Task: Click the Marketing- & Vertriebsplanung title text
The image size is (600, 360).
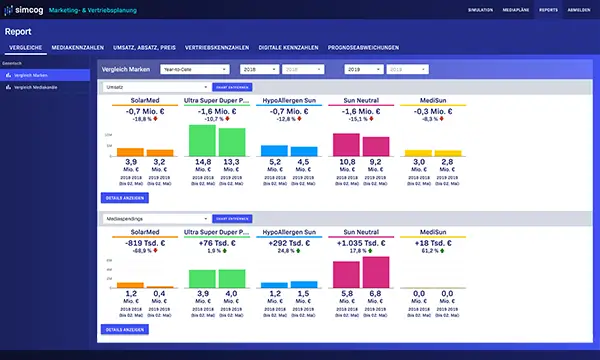Action: [x=93, y=10]
